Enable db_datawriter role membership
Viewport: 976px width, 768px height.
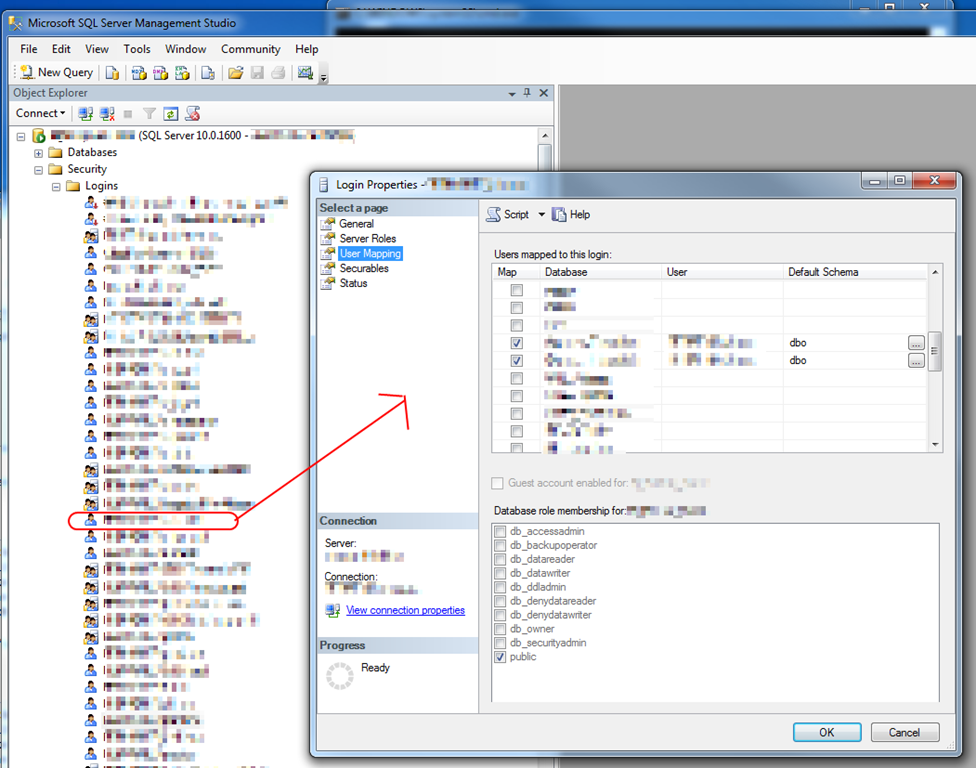tap(500, 573)
